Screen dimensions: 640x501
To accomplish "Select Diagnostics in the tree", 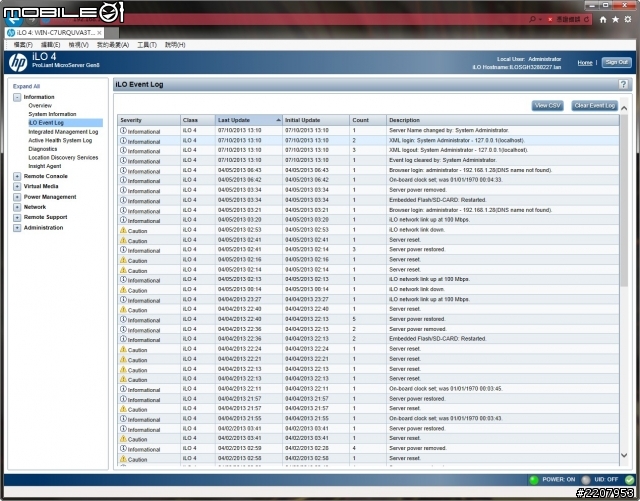I will pos(42,149).
